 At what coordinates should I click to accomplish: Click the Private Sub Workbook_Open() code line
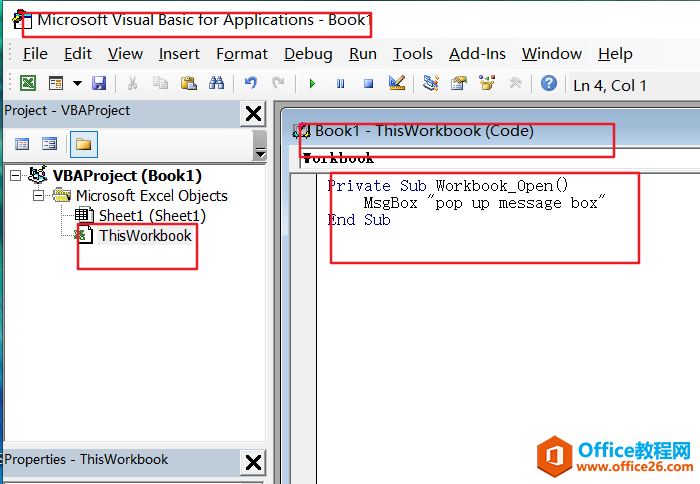coord(448,185)
